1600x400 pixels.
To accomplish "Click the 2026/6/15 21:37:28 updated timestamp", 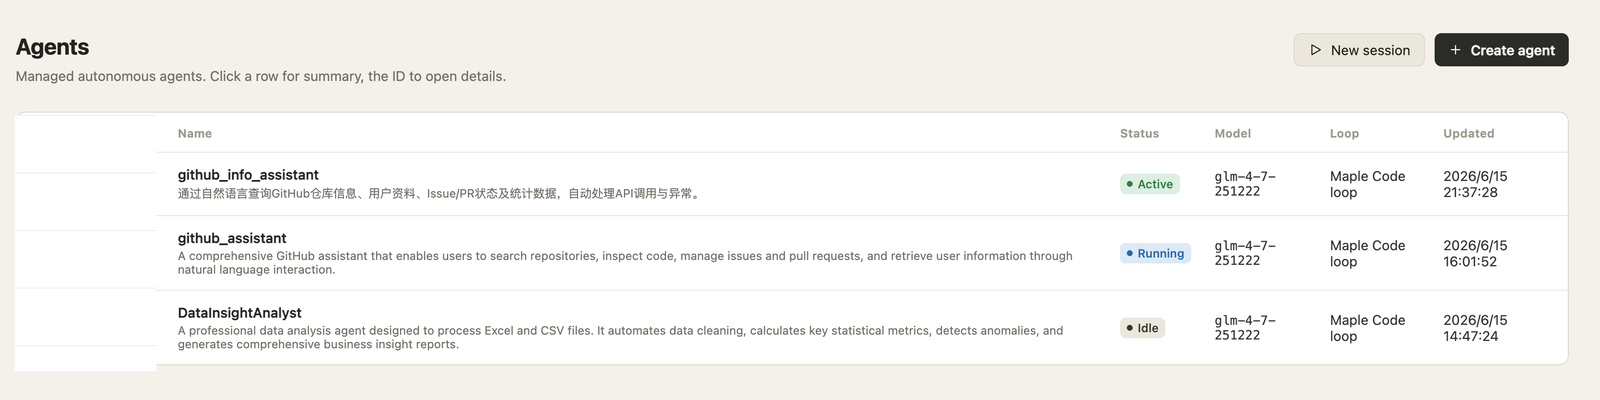I will pos(1475,184).
